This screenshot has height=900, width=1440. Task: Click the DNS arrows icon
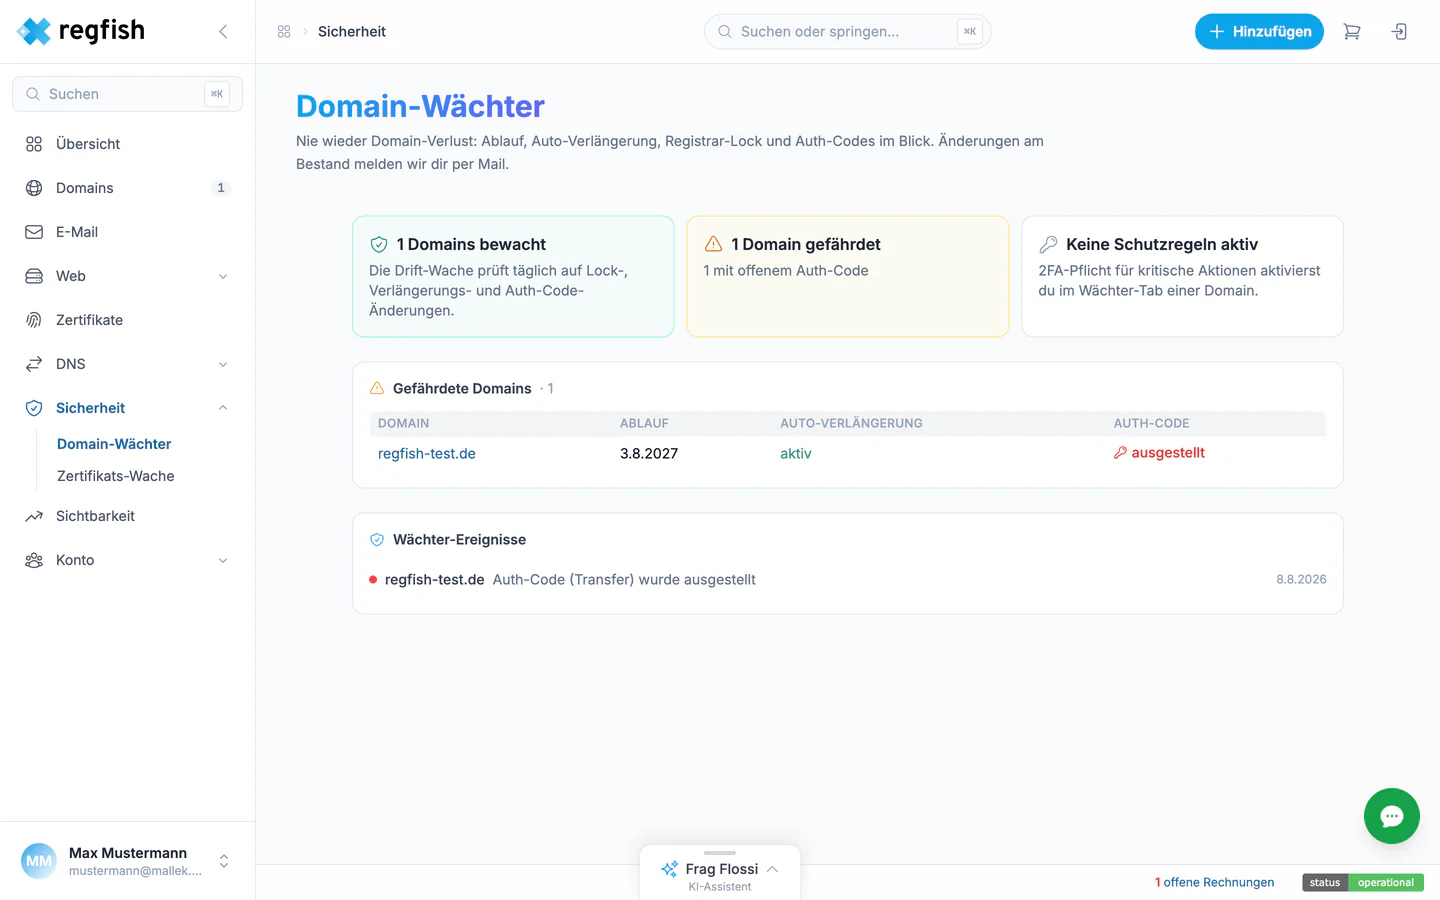pos(34,364)
